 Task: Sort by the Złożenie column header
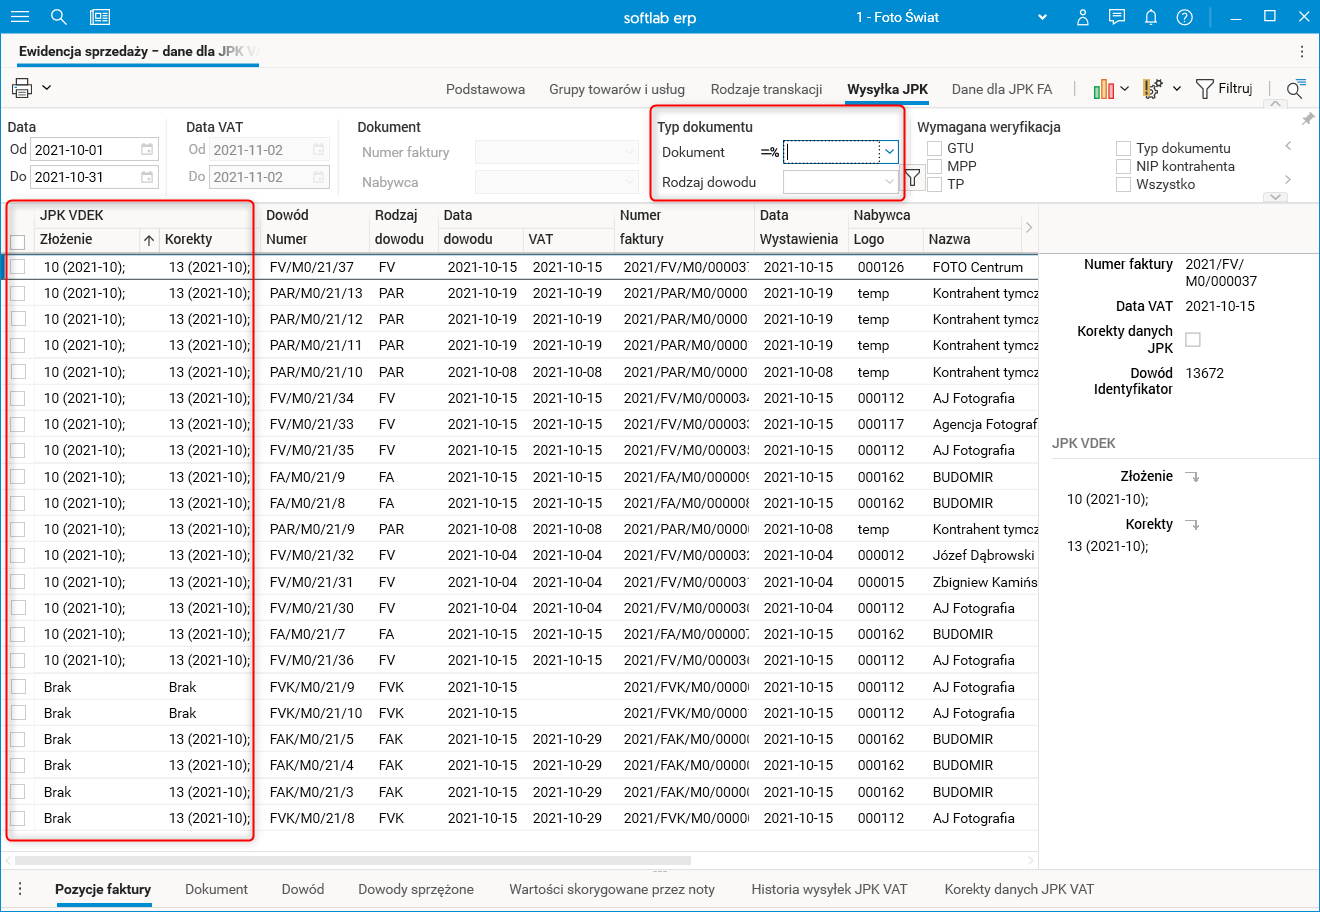pos(66,239)
